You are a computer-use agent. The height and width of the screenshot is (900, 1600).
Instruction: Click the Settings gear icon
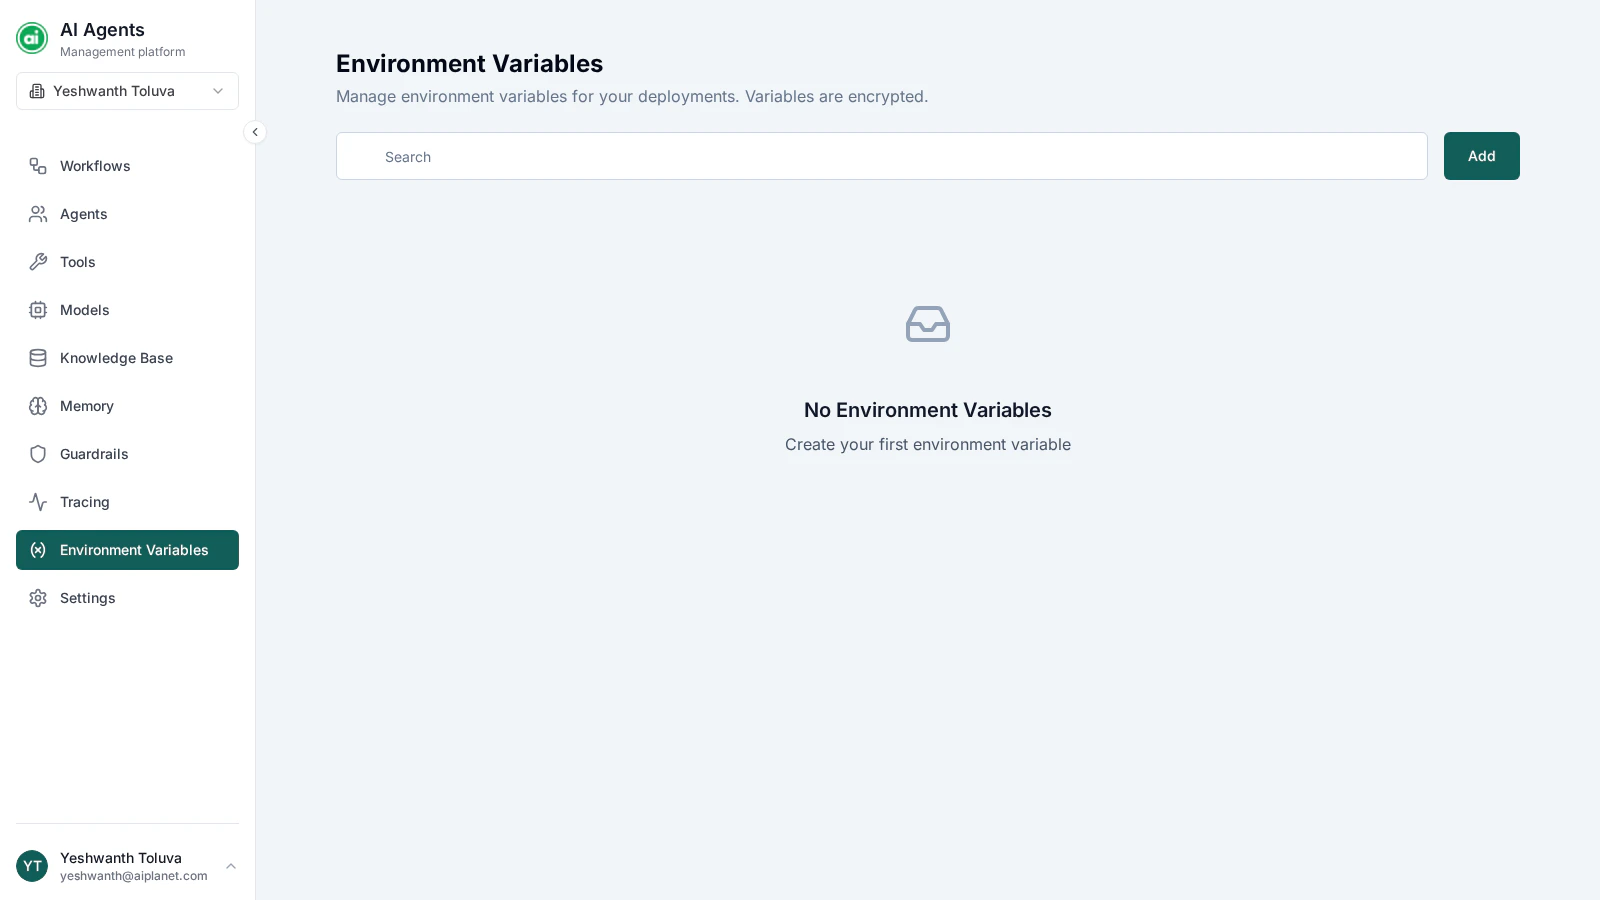pos(38,598)
